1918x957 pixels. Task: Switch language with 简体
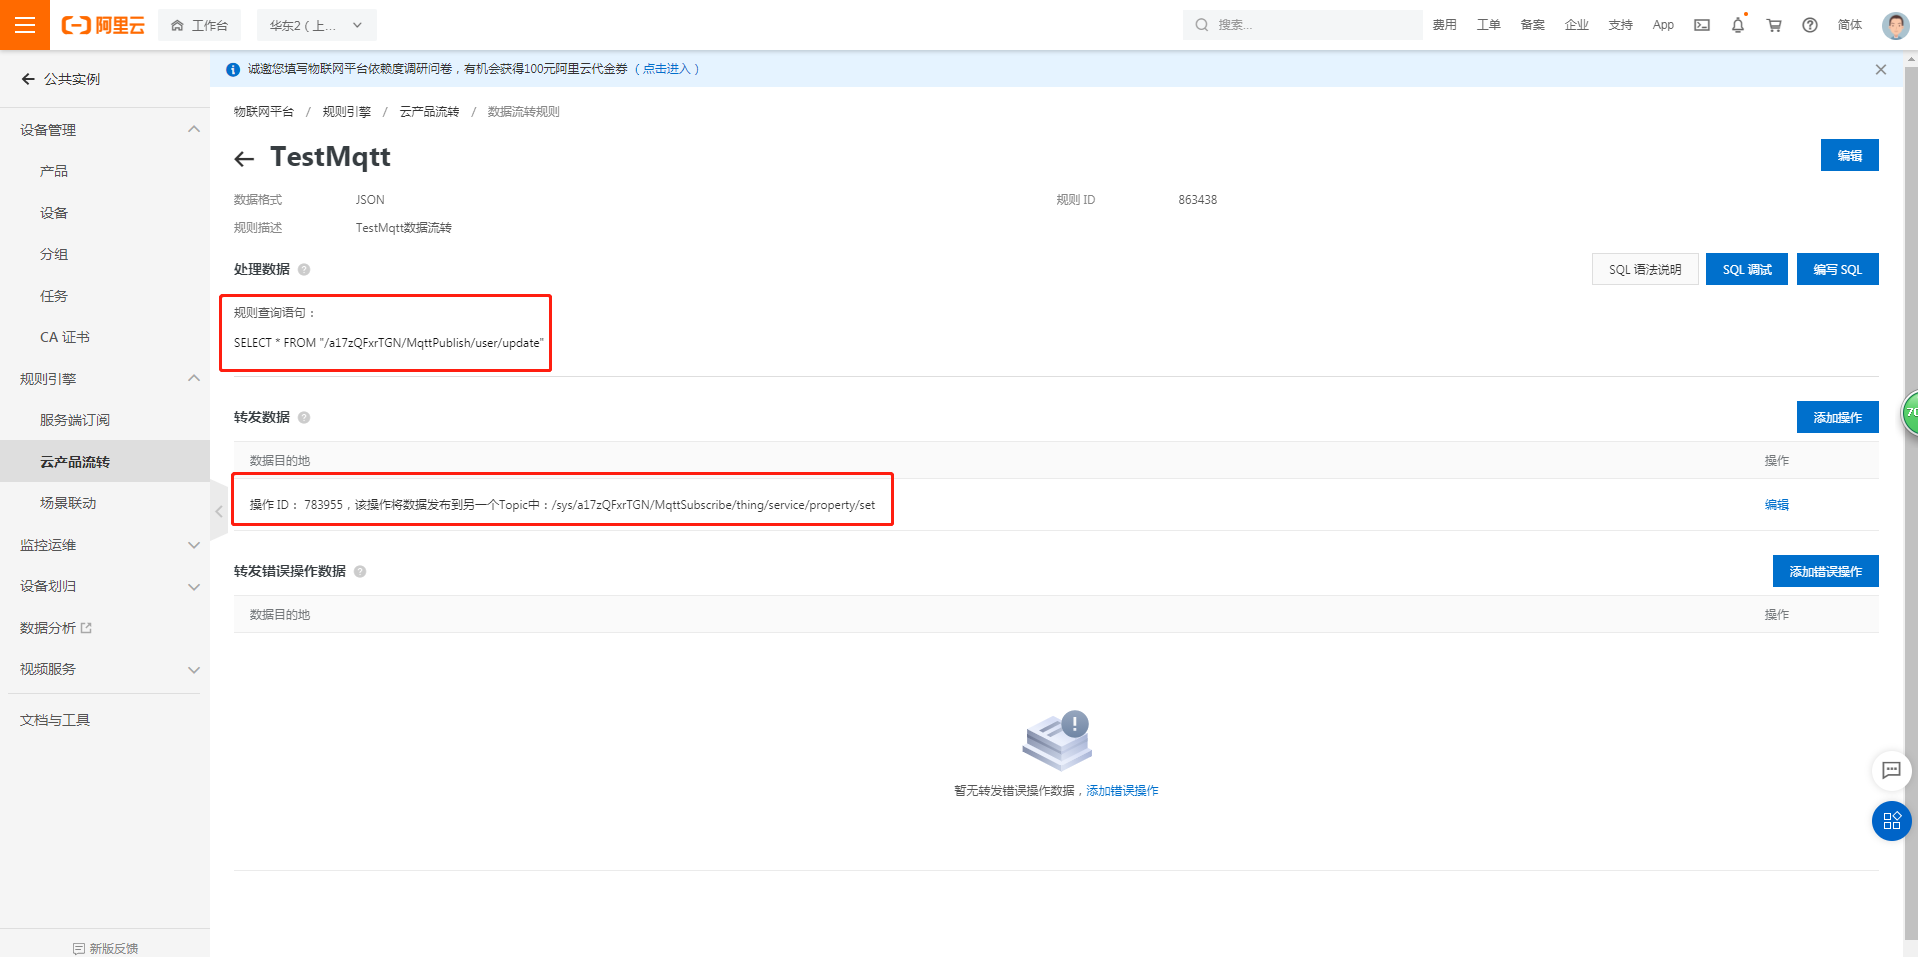[x=1850, y=25]
